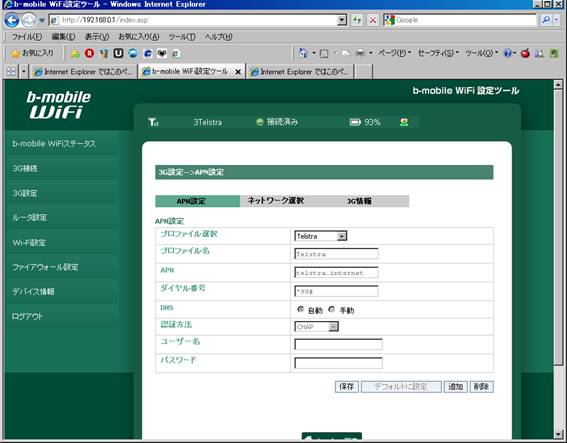Expand the address bar history dropdown
The image size is (567, 443).
[342, 20]
